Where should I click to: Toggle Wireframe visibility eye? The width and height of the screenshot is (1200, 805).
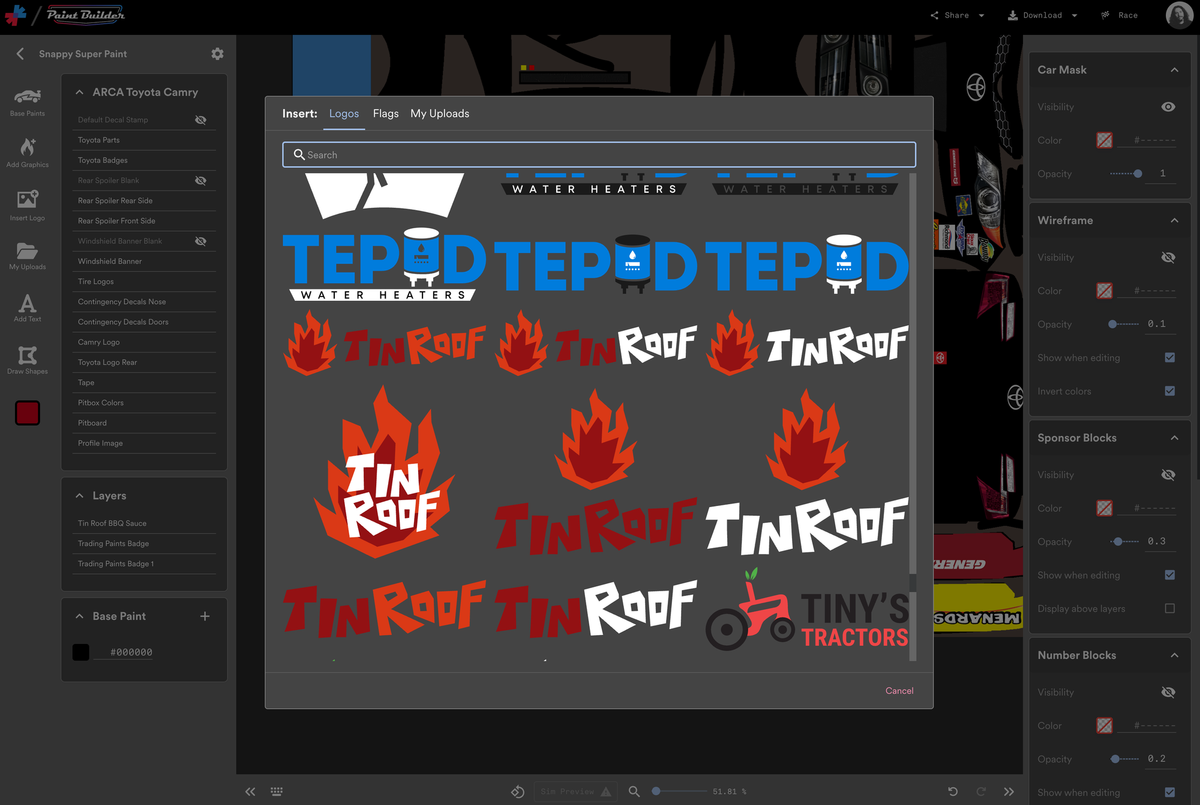click(x=1168, y=257)
